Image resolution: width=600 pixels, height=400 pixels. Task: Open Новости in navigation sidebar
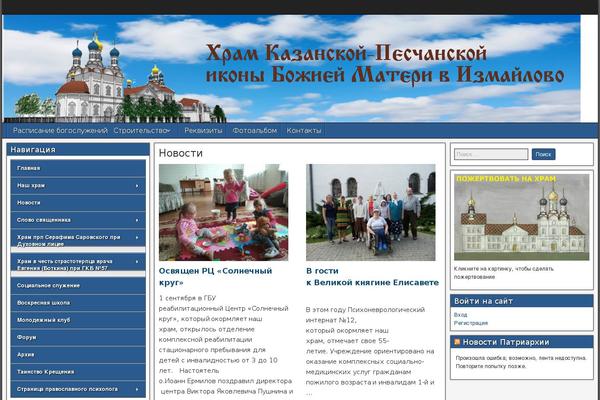coord(78,202)
